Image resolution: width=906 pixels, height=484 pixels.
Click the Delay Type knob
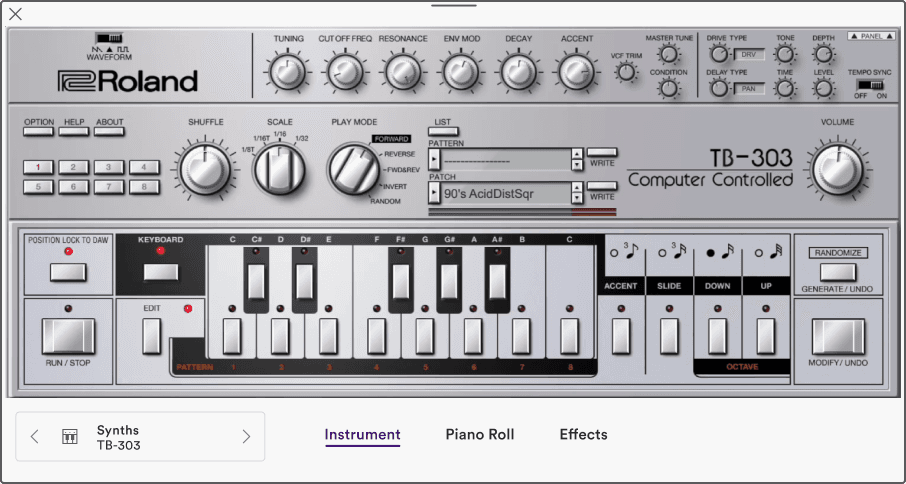click(718, 89)
